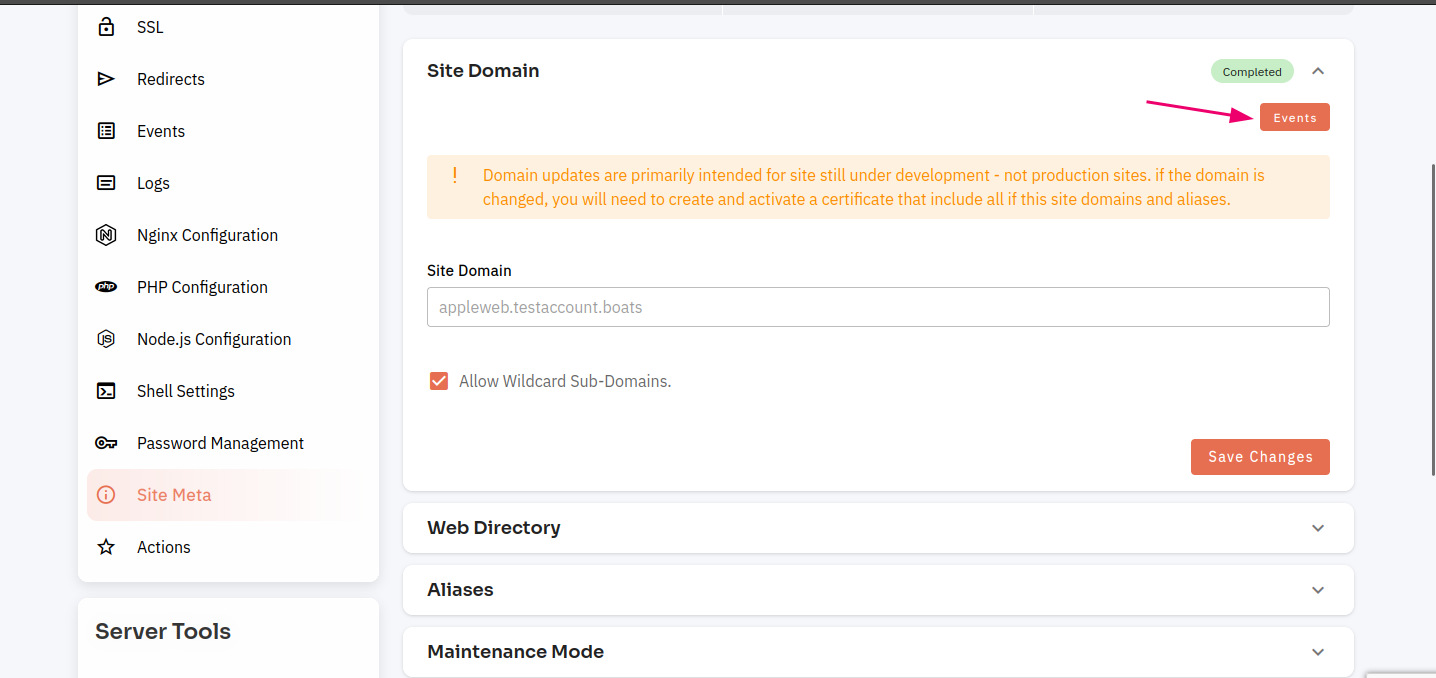Viewport: 1436px width, 678px height.
Task: Click the Save Changes button
Action: pos(1260,457)
